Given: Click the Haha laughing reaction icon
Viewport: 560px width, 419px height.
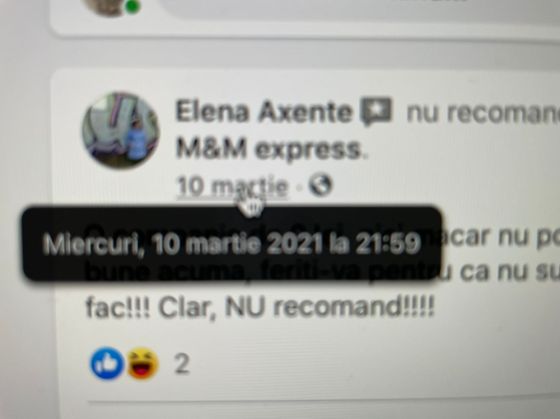Looking at the screenshot, I should click(x=142, y=363).
